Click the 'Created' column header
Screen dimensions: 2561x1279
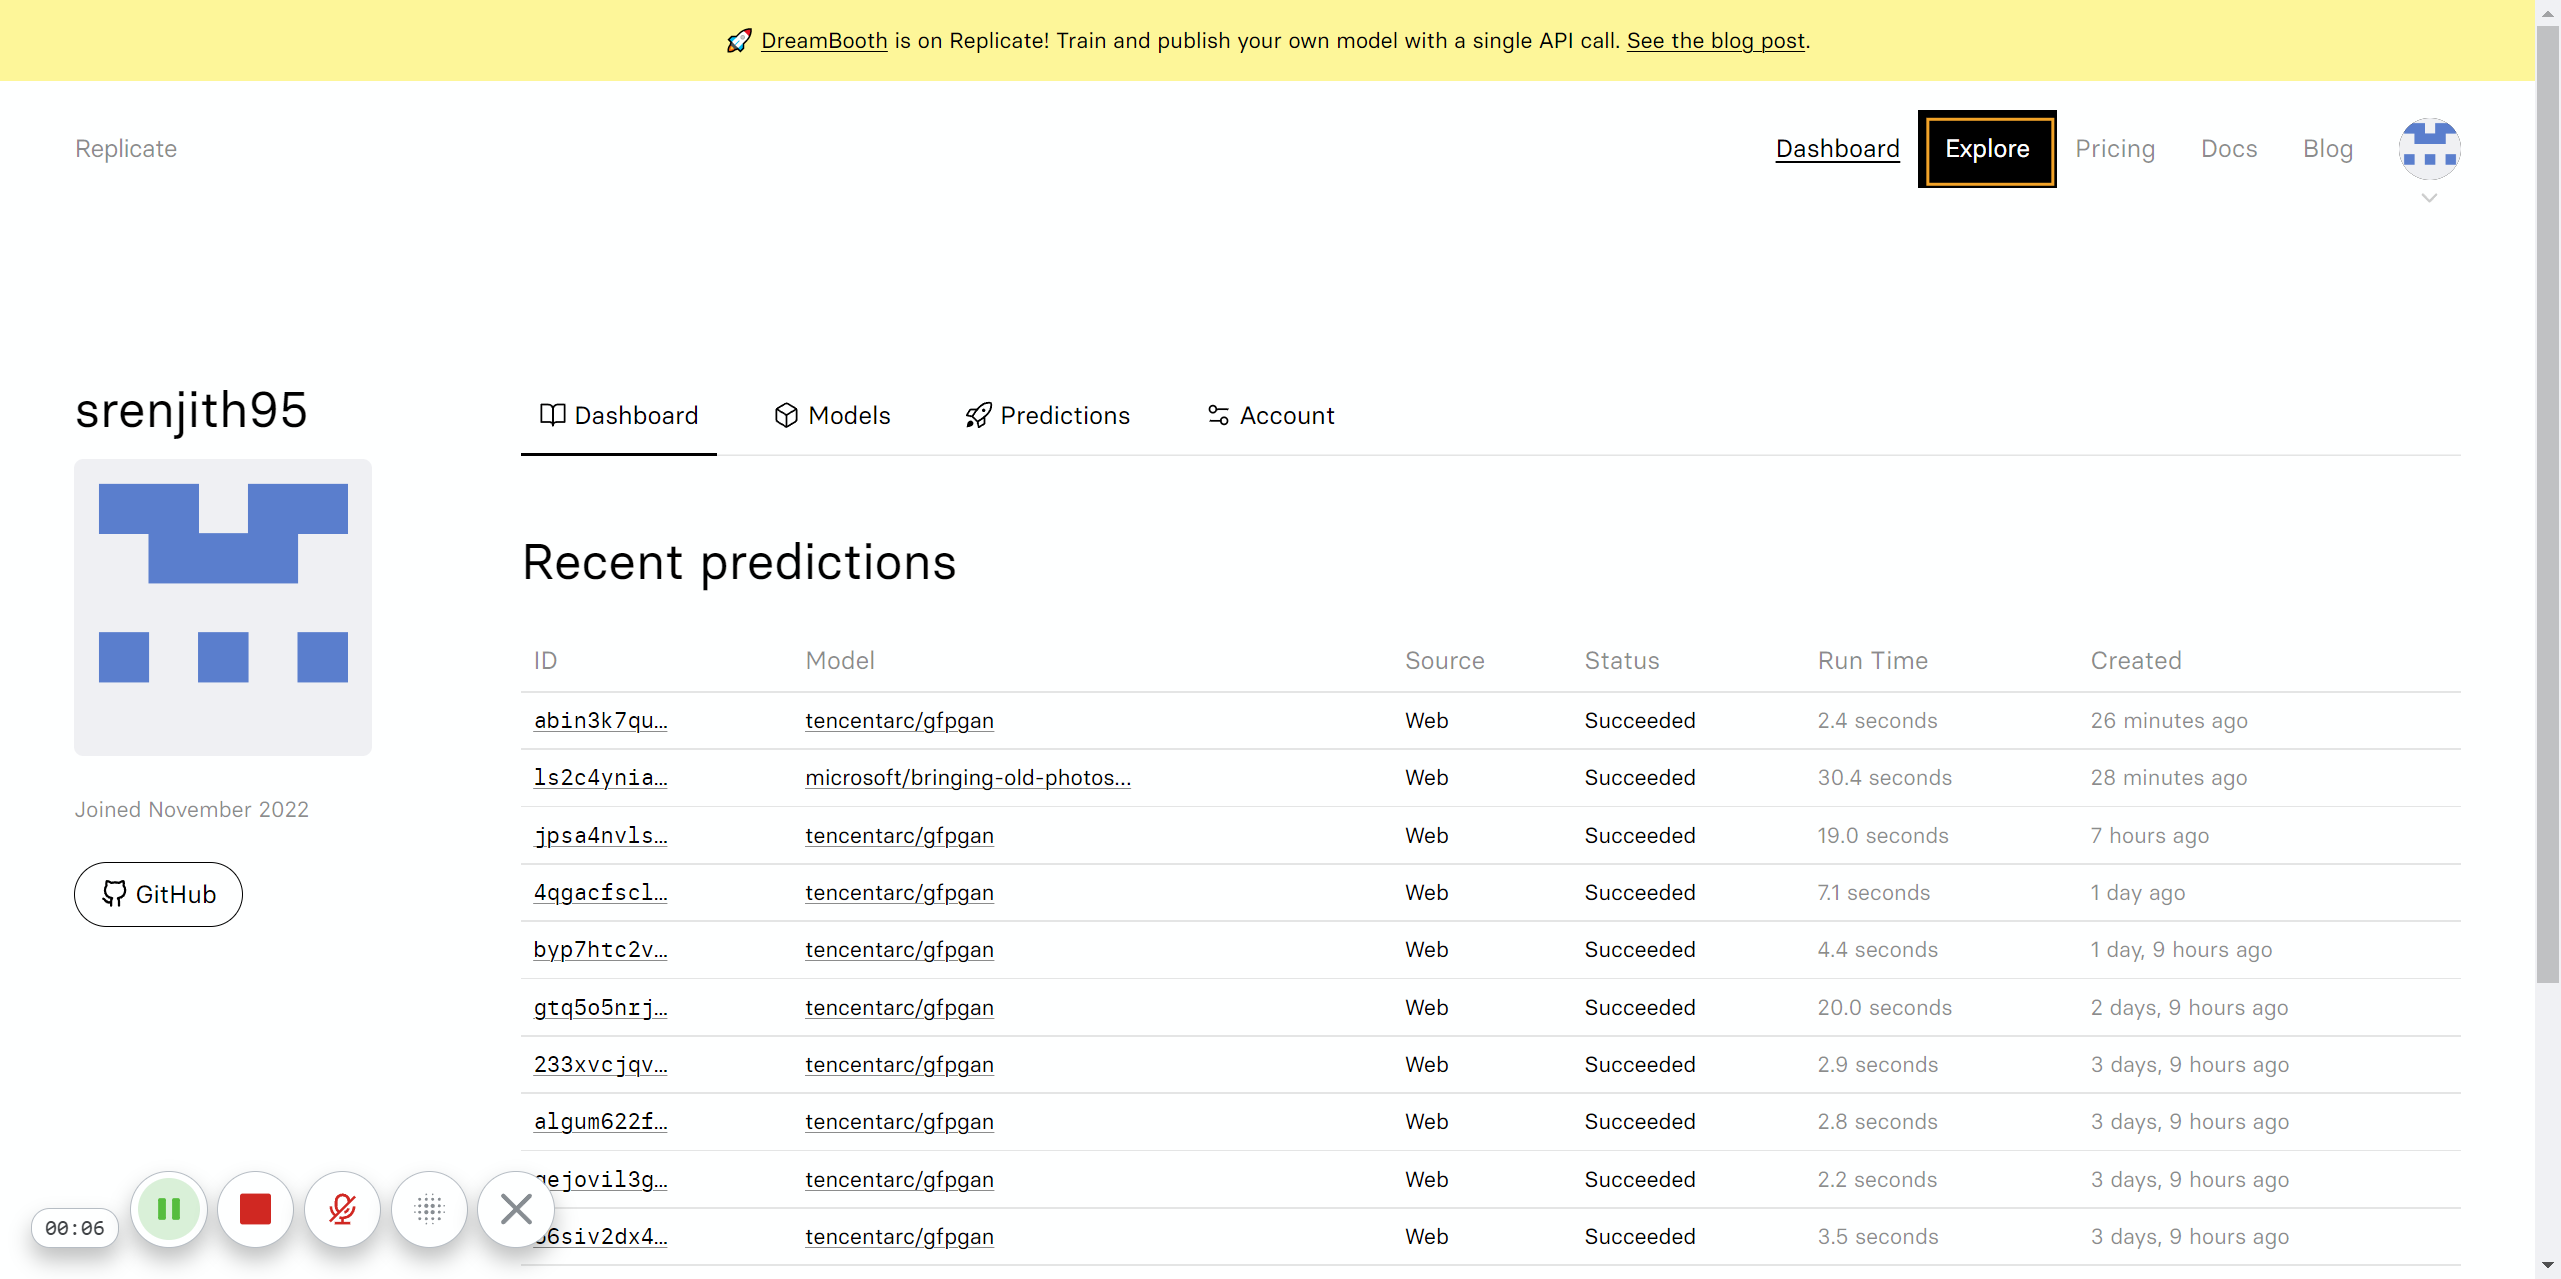2136,660
